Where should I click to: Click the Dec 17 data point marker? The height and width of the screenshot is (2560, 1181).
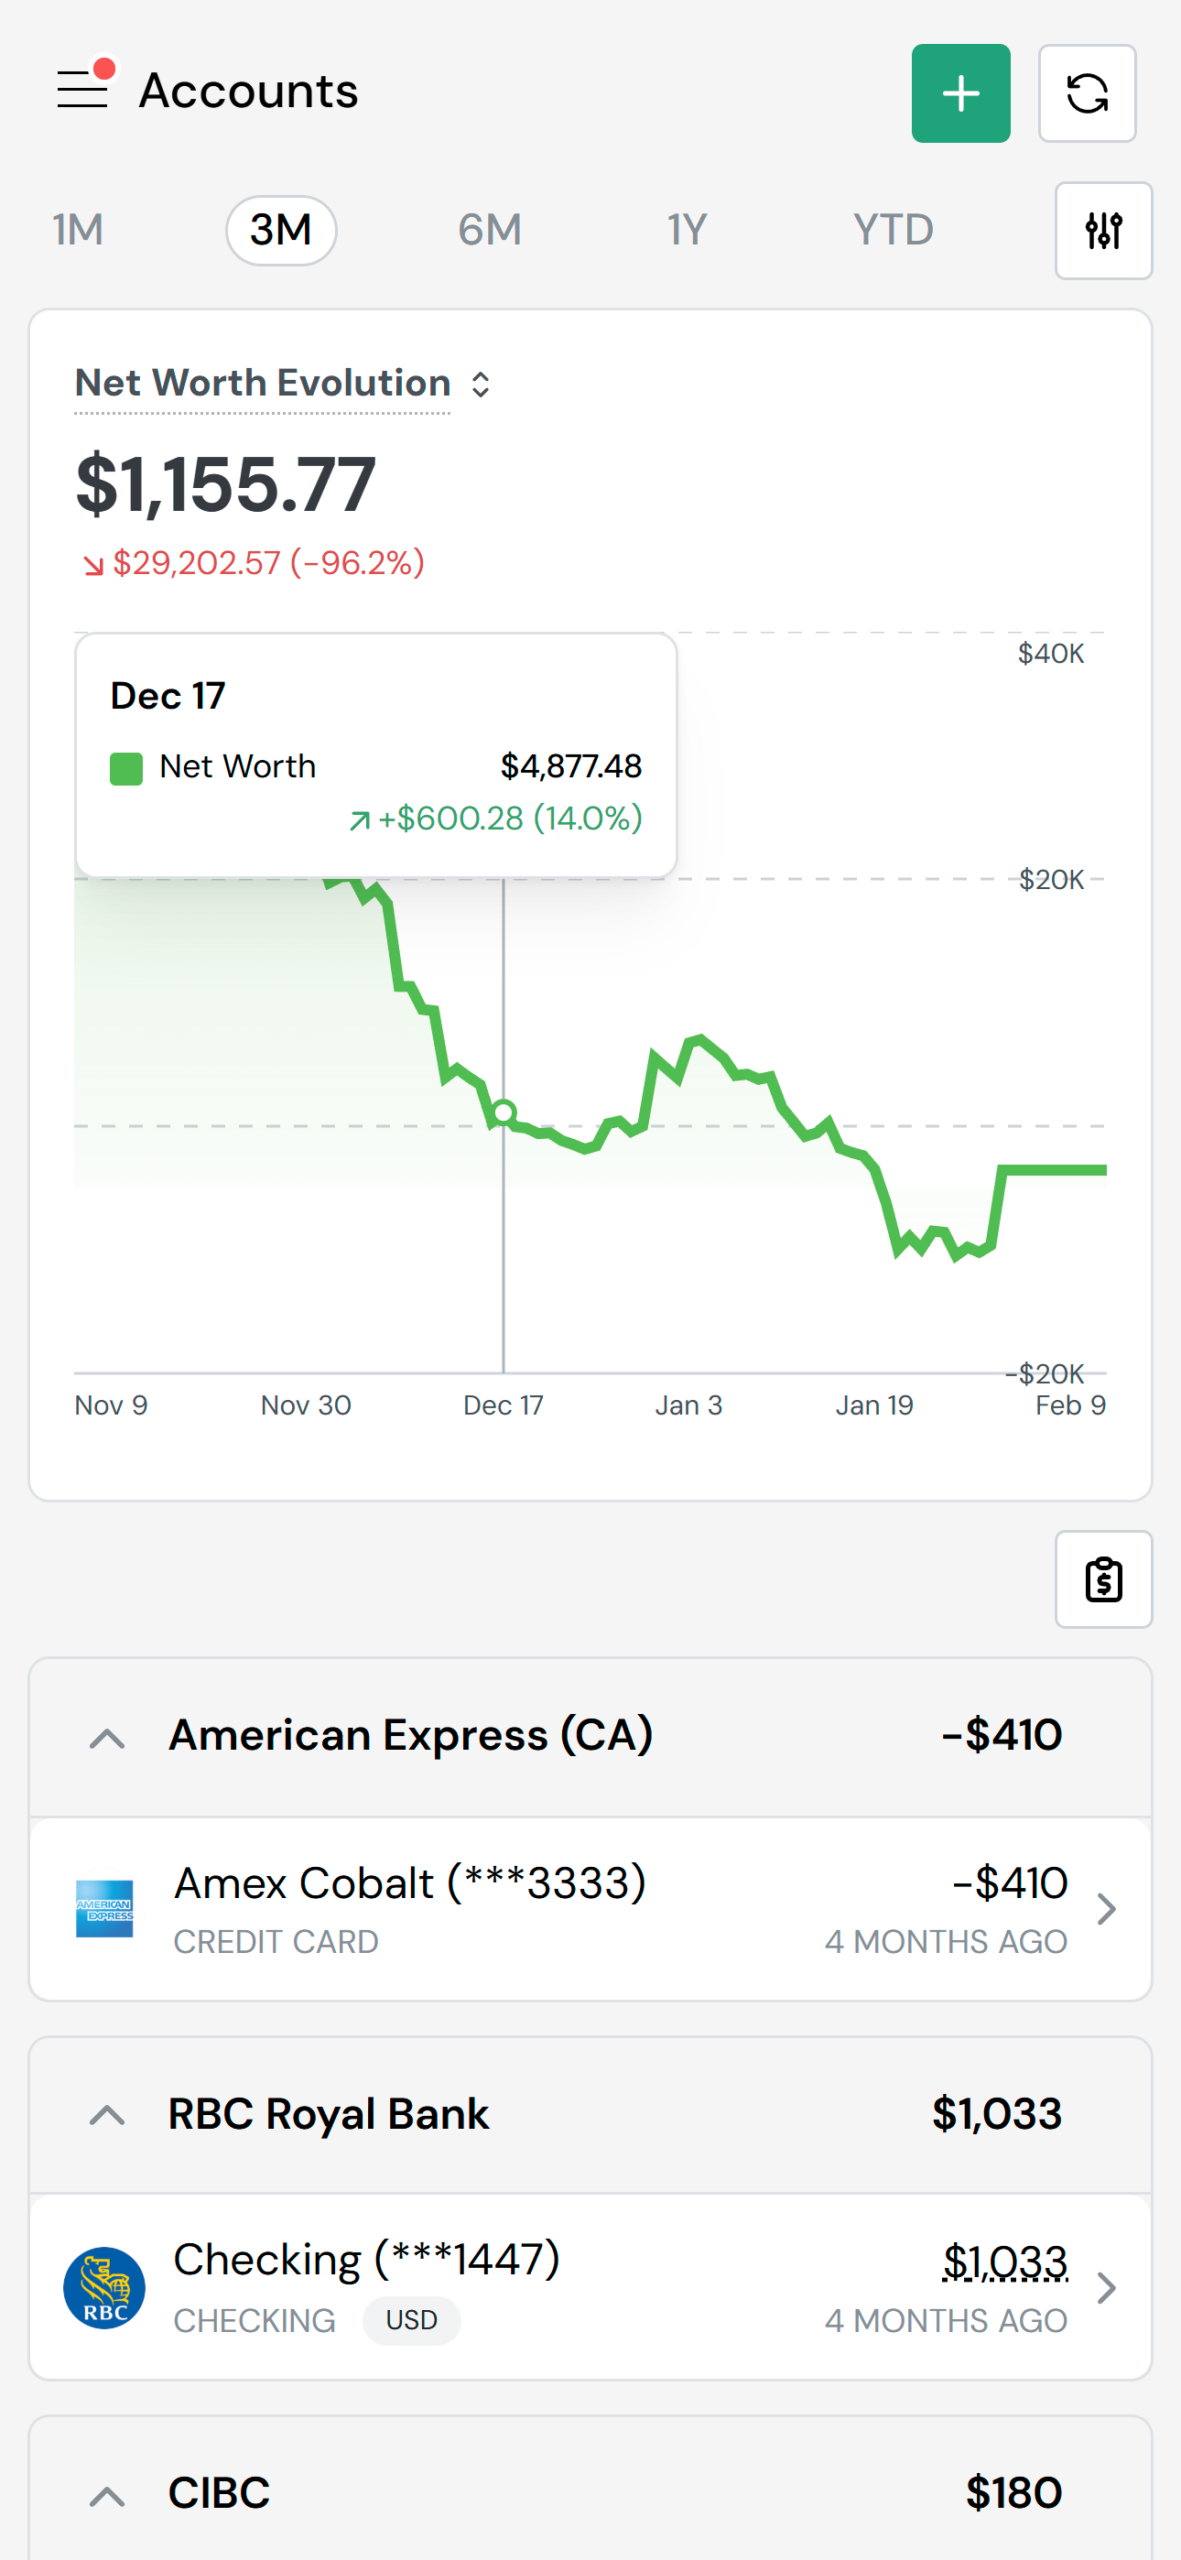pyautogui.click(x=504, y=1112)
